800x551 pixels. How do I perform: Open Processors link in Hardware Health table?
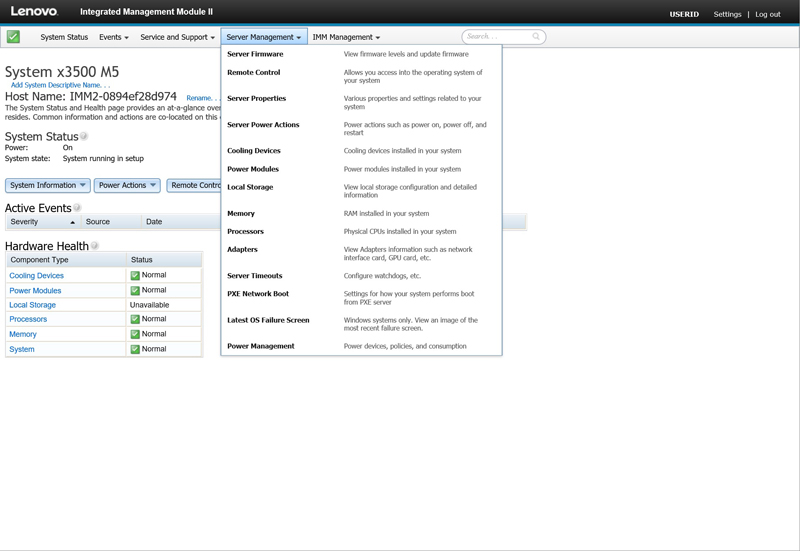[x=28, y=319]
